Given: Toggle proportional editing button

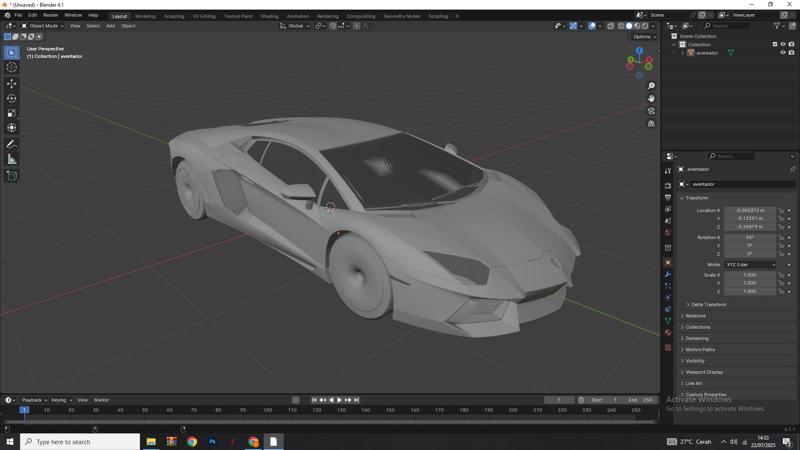Looking at the screenshot, I should tap(357, 26).
